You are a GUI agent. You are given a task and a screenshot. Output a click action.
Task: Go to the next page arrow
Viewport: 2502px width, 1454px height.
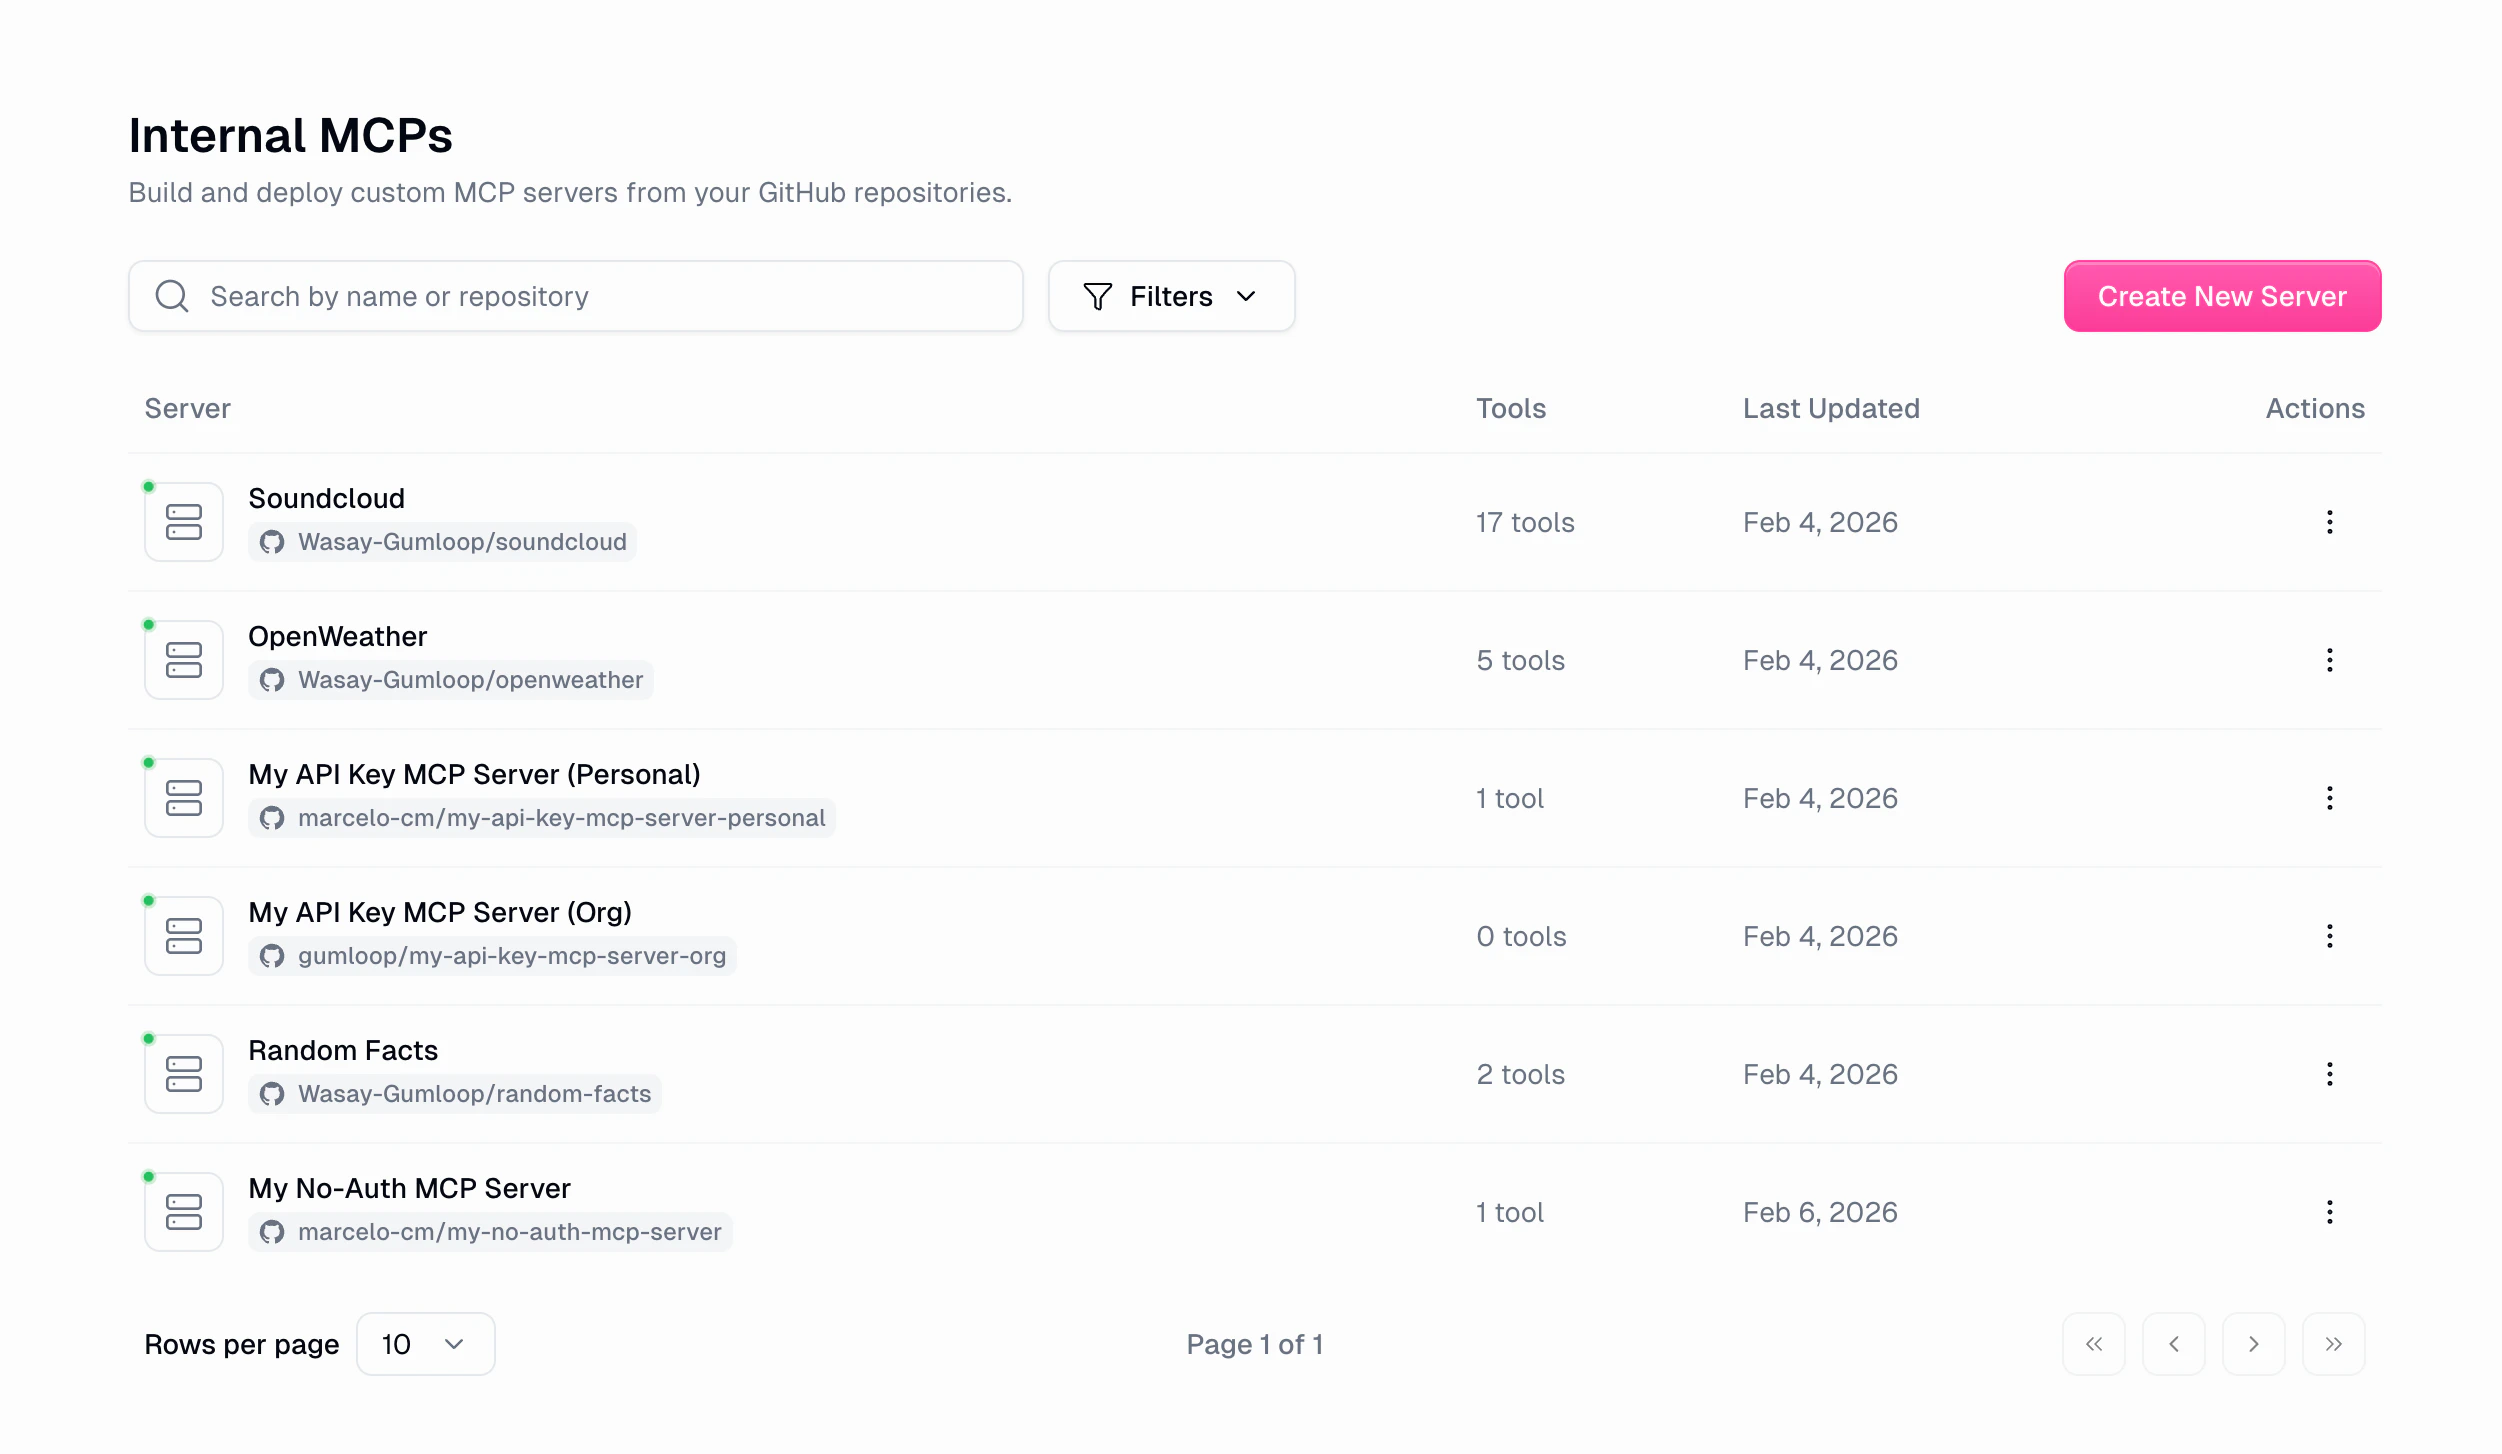2253,1344
